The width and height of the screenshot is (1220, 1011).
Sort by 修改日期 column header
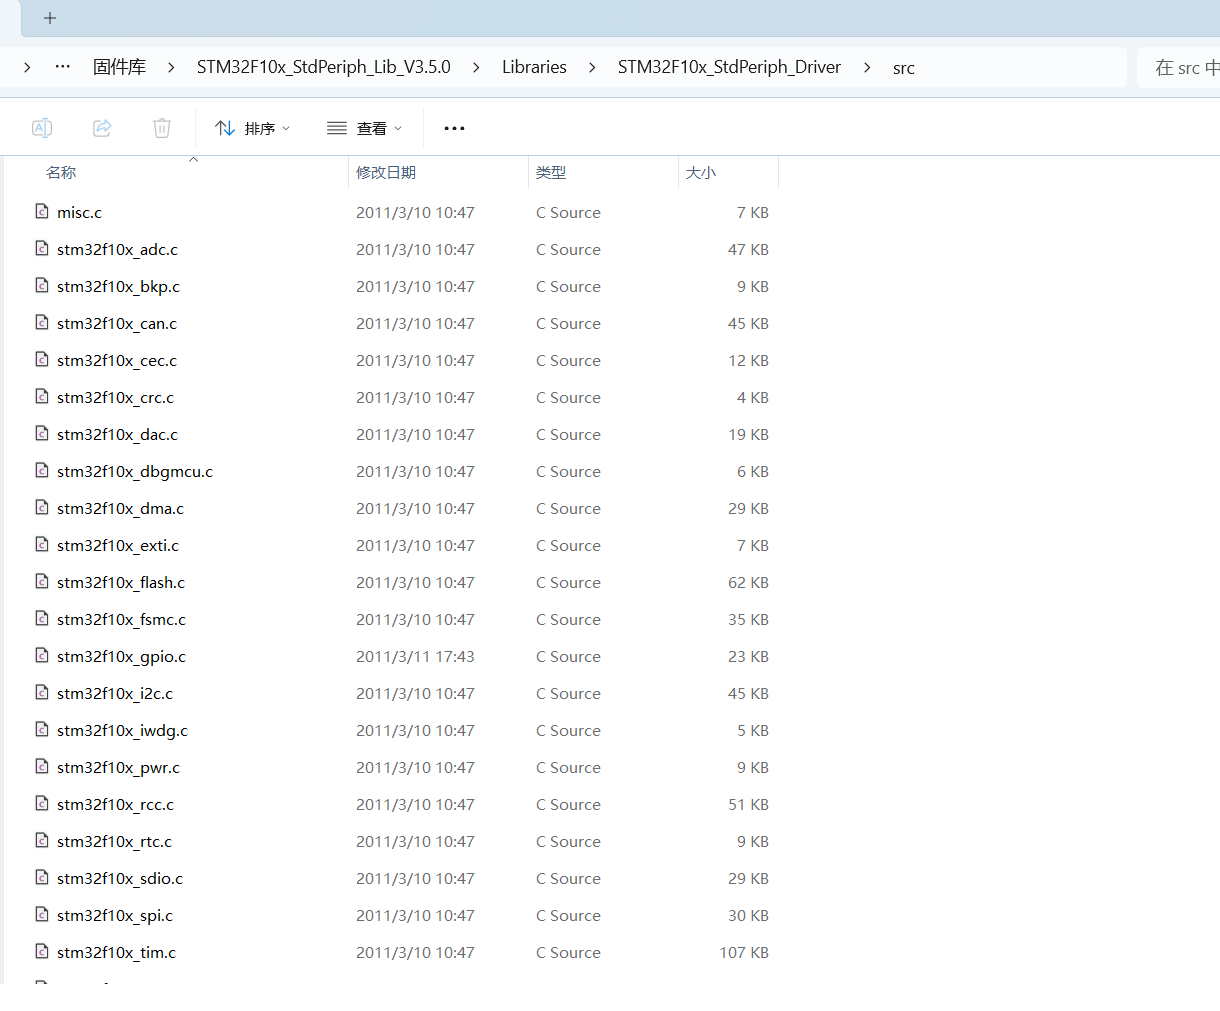click(x=386, y=173)
